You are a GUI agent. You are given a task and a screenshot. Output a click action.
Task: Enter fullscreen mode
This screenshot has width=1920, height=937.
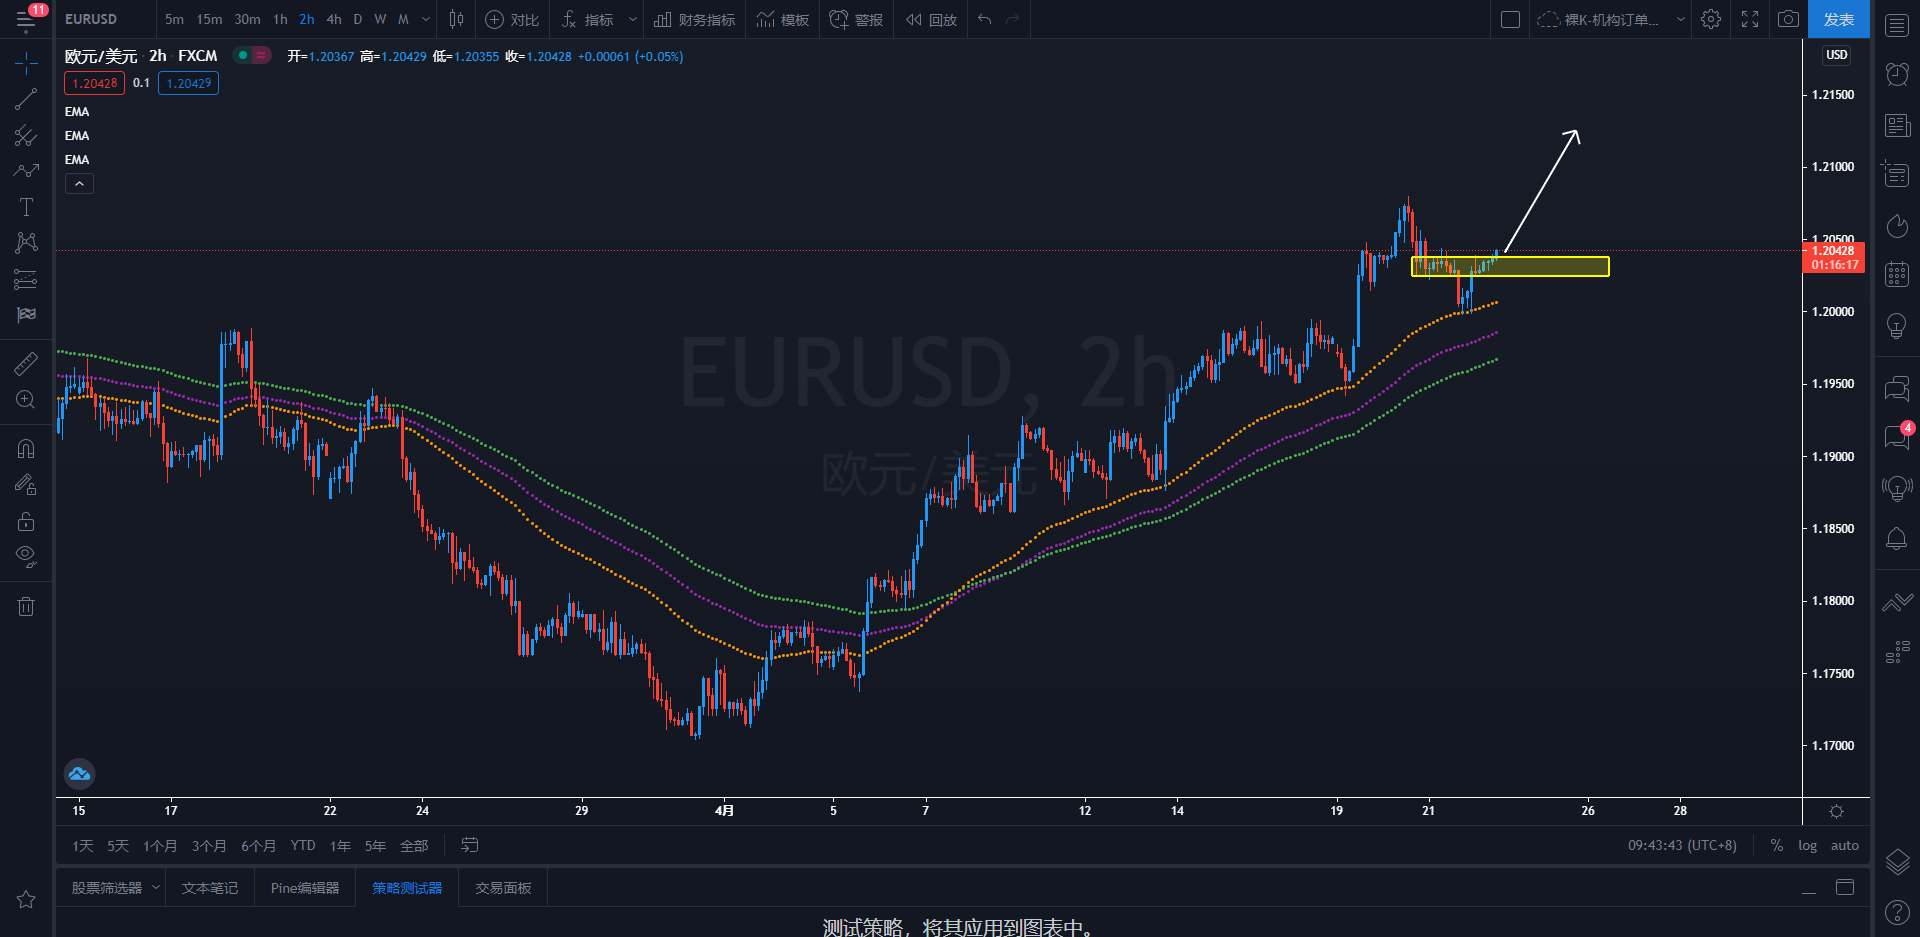1750,19
